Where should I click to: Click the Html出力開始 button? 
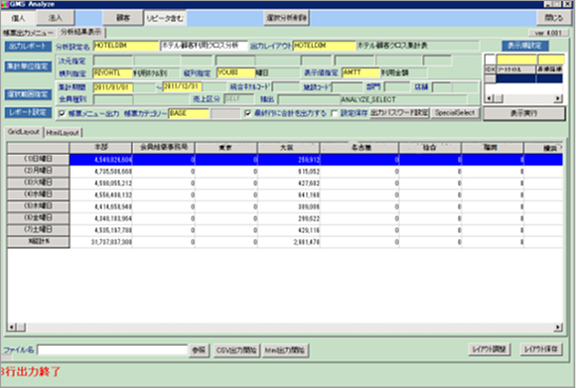285,350
